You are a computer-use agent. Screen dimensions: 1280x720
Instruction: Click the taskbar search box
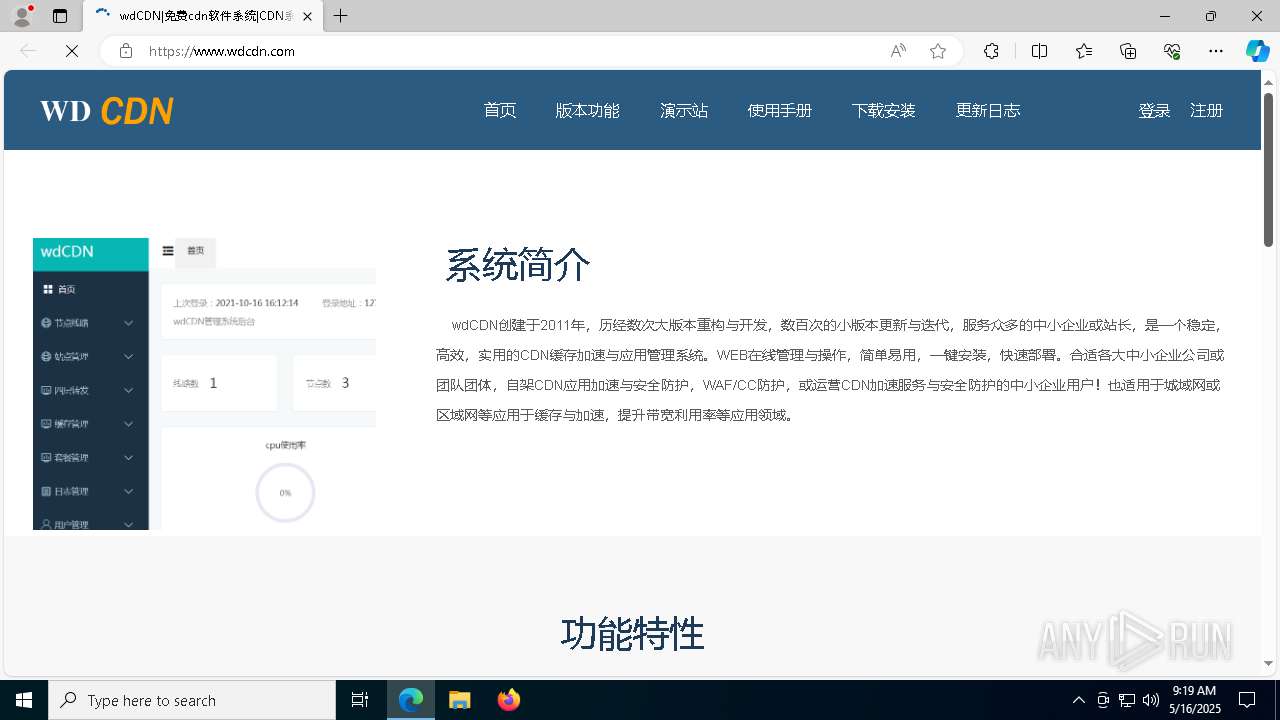point(192,700)
